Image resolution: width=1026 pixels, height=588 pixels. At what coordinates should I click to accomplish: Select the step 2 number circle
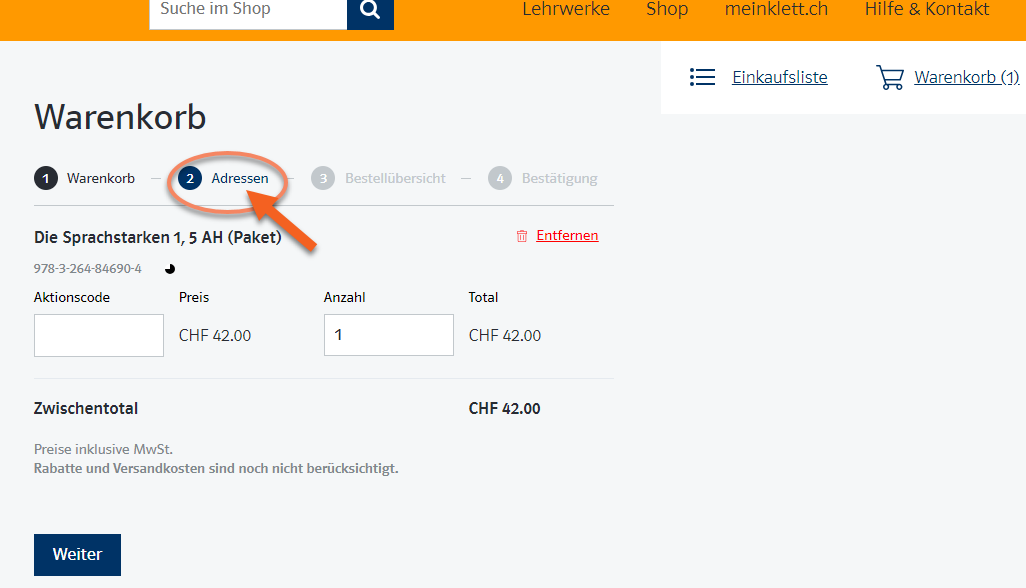[x=190, y=179]
